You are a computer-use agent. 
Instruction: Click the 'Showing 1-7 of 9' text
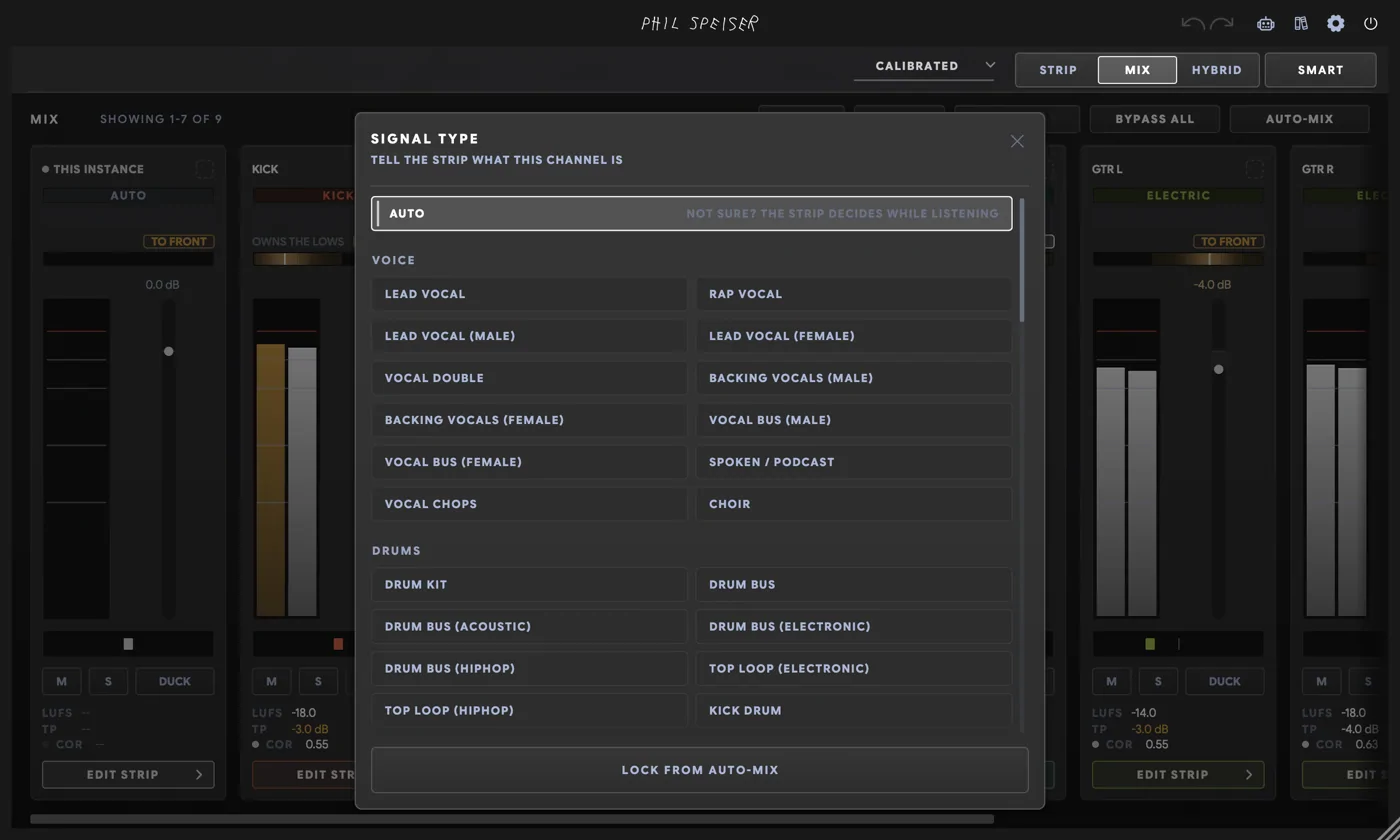[x=161, y=119]
